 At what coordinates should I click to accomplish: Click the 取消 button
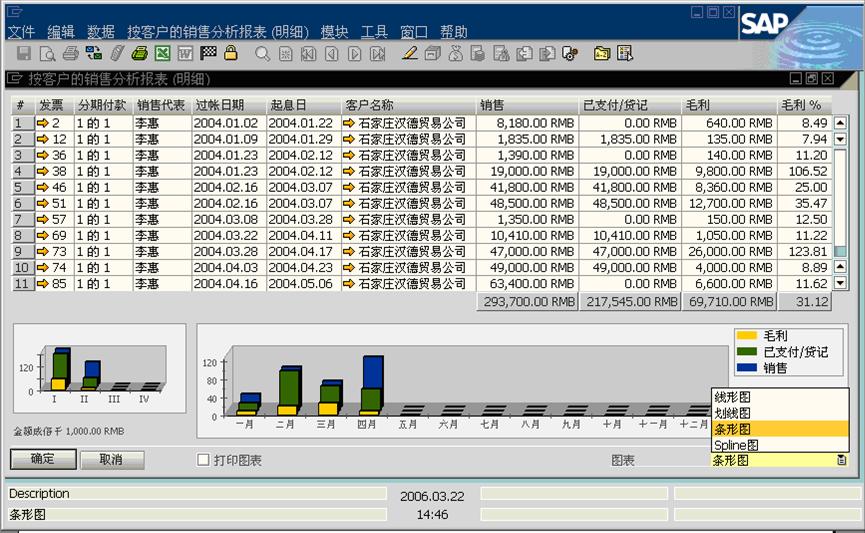pos(112,460)
